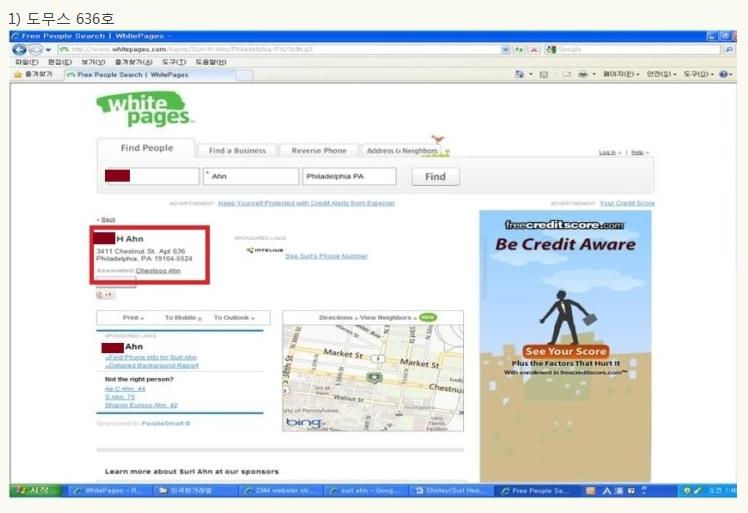Open the To Mobile dropdown
The image size is (748, 513).
coord(183,318)
